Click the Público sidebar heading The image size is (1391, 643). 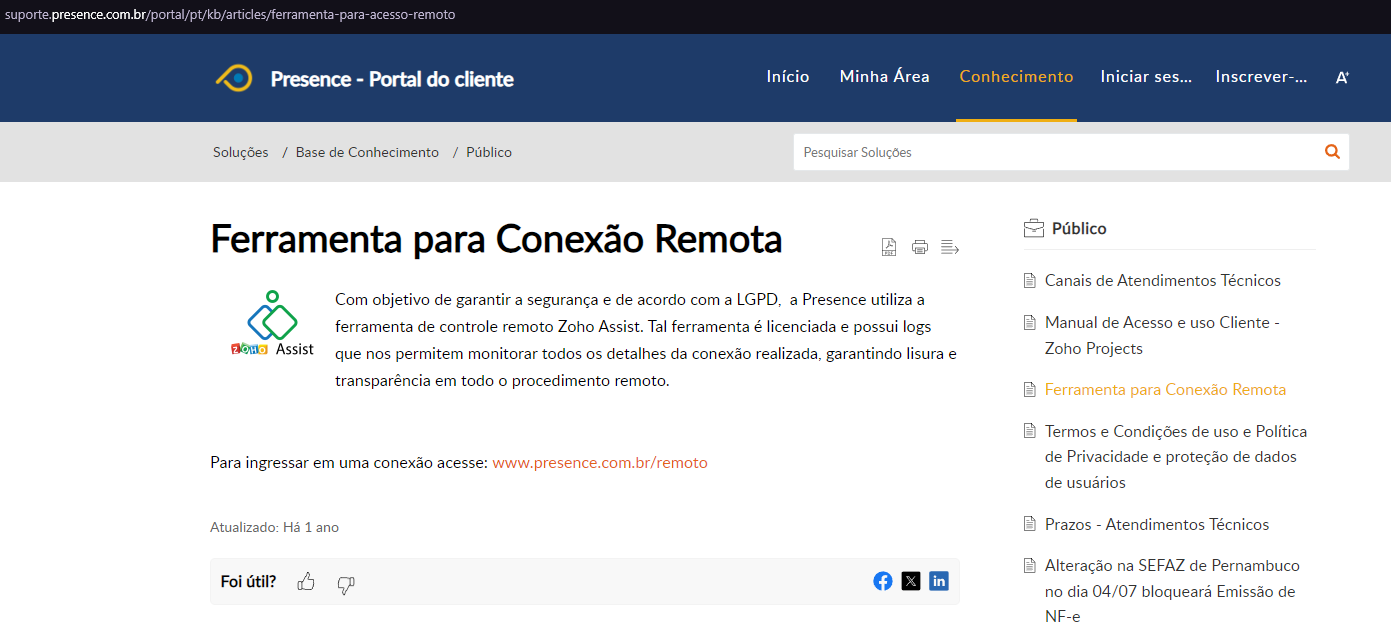point(1079,228)
